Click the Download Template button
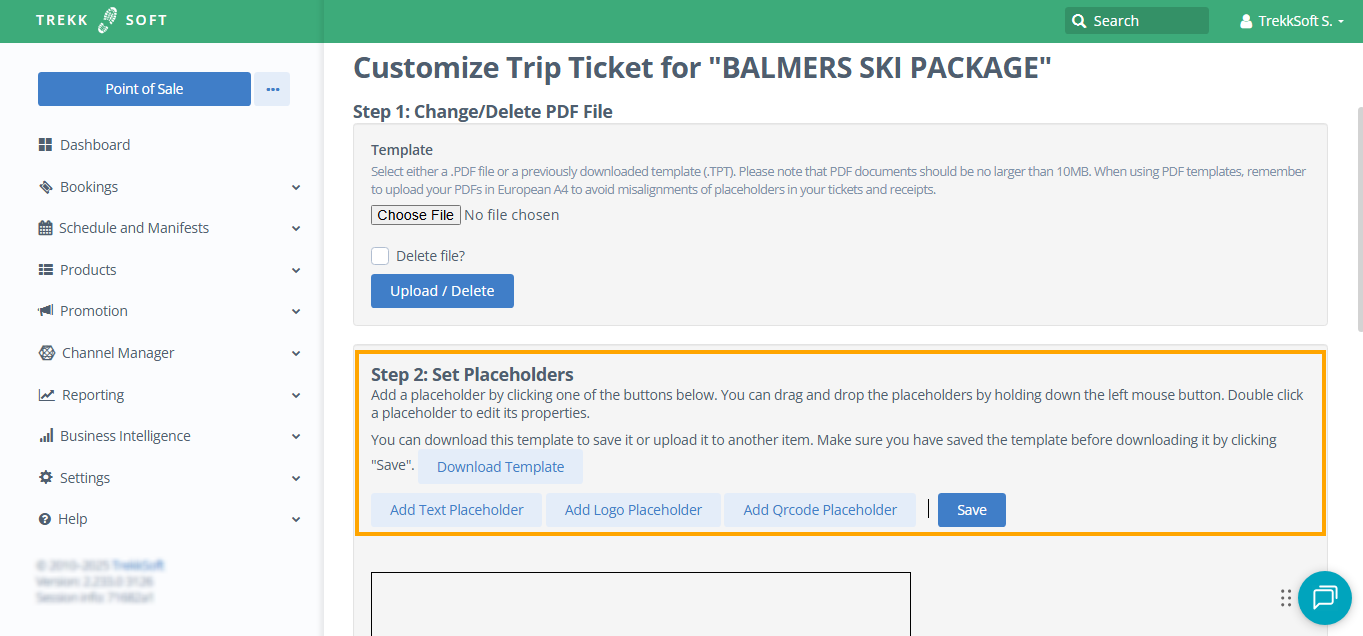The width and height of the screenshot is (1363, 636). tap(500, 467)
